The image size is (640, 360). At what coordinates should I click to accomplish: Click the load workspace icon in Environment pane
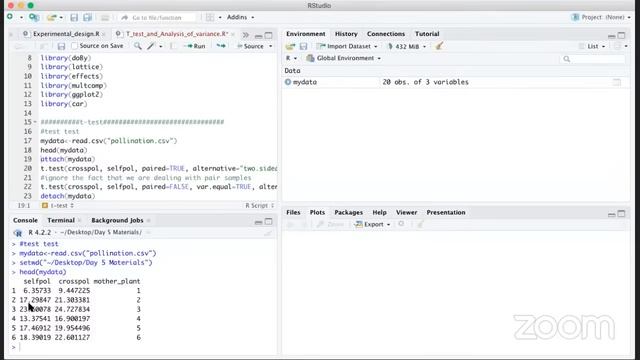tap(290, 47)
